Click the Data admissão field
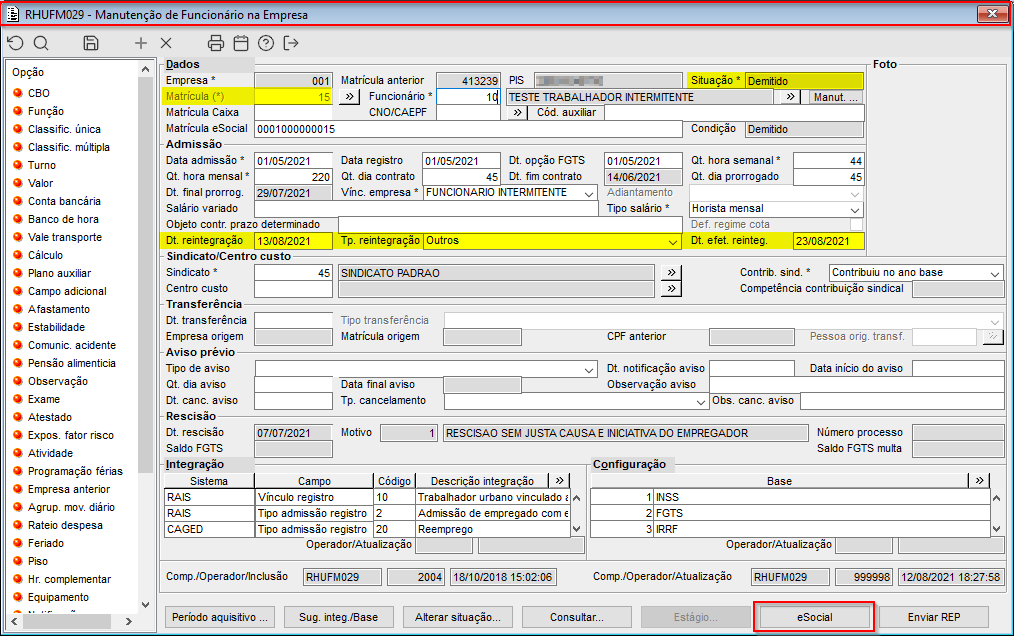Image resolution: width=1014 pixels, height=636 pixels. tap(294, 161)
